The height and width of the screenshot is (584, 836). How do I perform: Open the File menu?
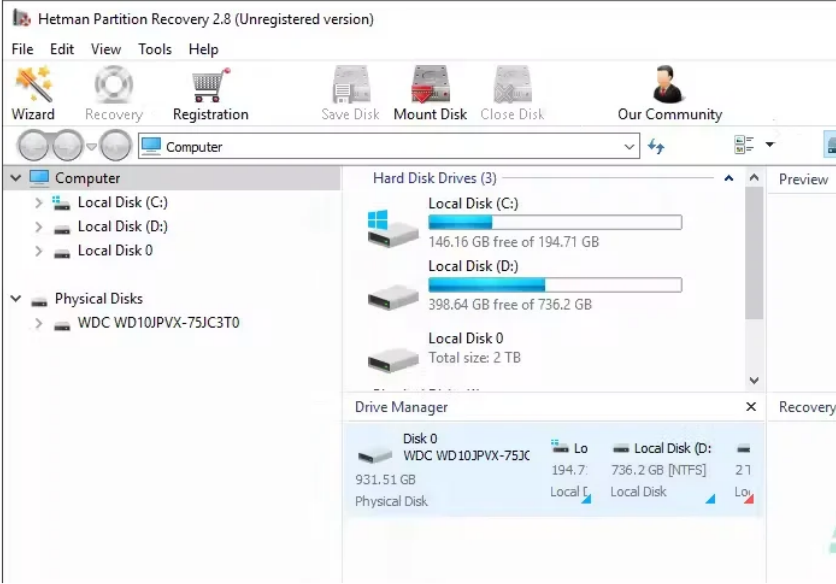22,49
